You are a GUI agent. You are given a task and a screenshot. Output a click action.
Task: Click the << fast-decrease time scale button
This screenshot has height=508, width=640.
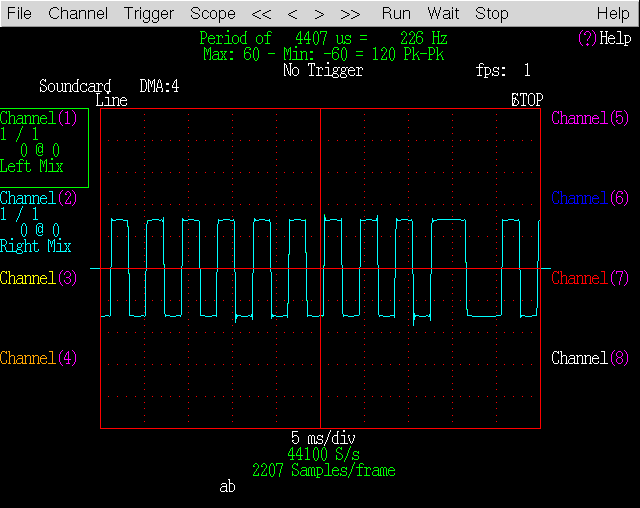click(261, 14)
